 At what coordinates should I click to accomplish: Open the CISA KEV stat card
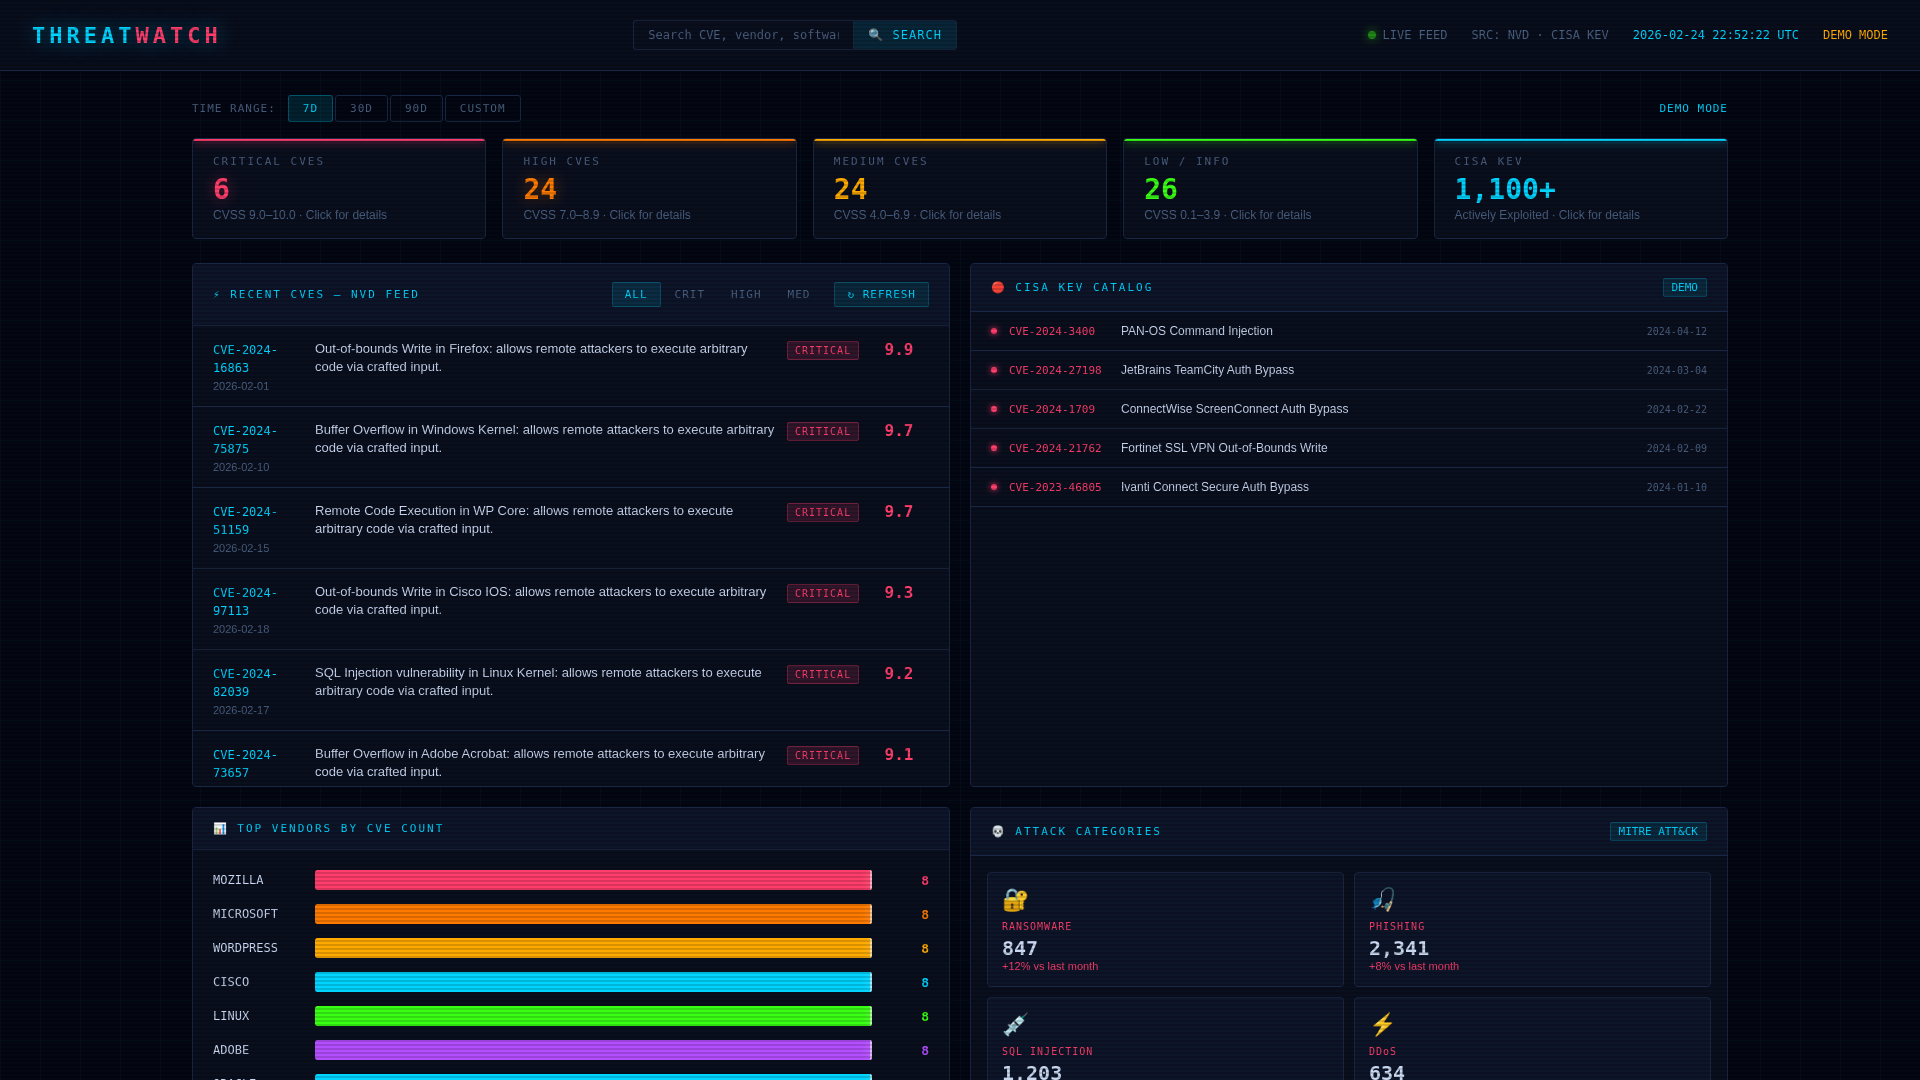(1581, 189)
